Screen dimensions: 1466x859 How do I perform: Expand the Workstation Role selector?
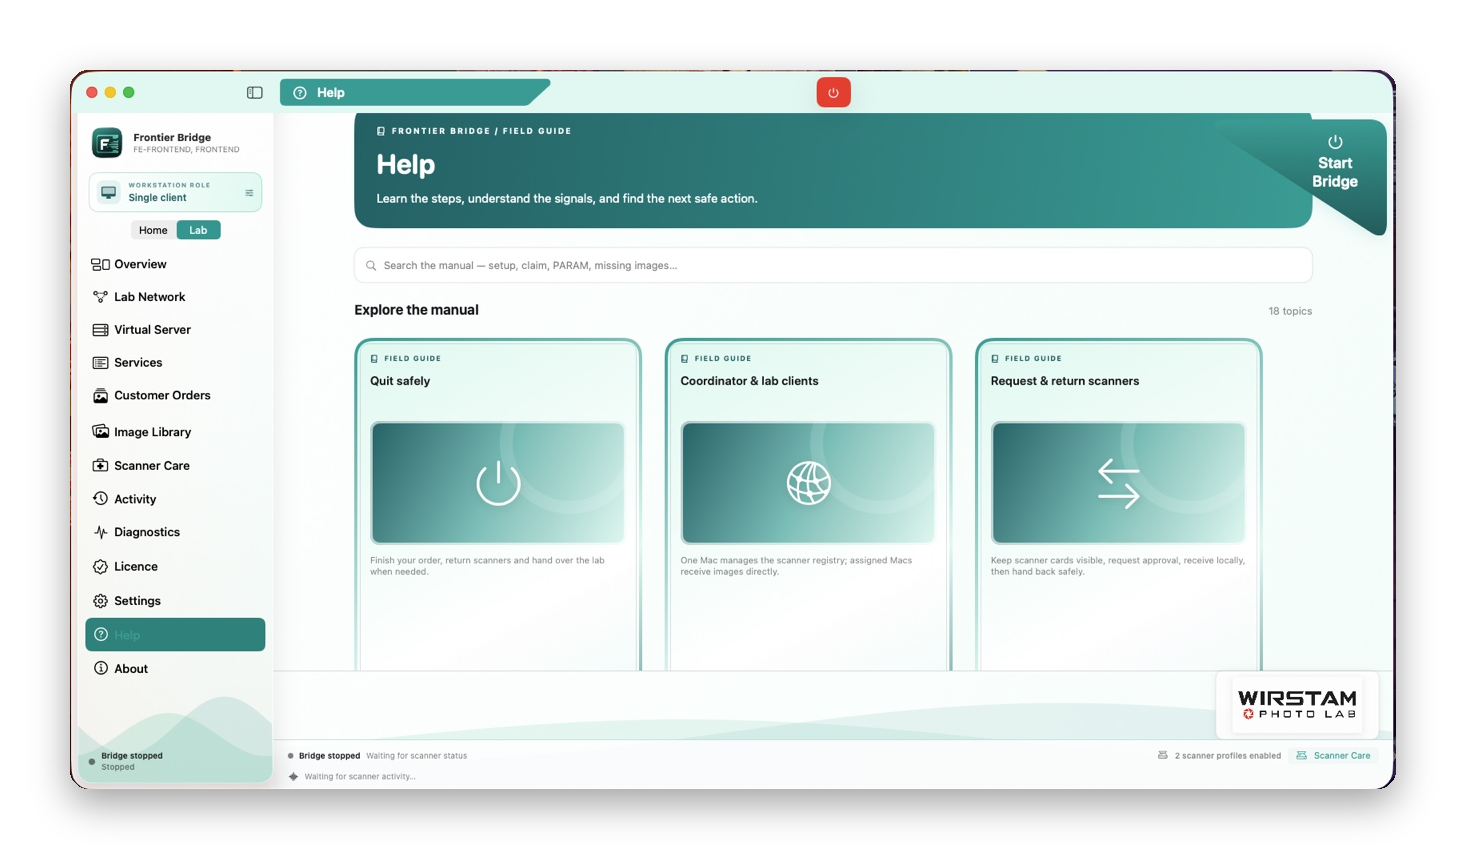[x=175, y=192]
